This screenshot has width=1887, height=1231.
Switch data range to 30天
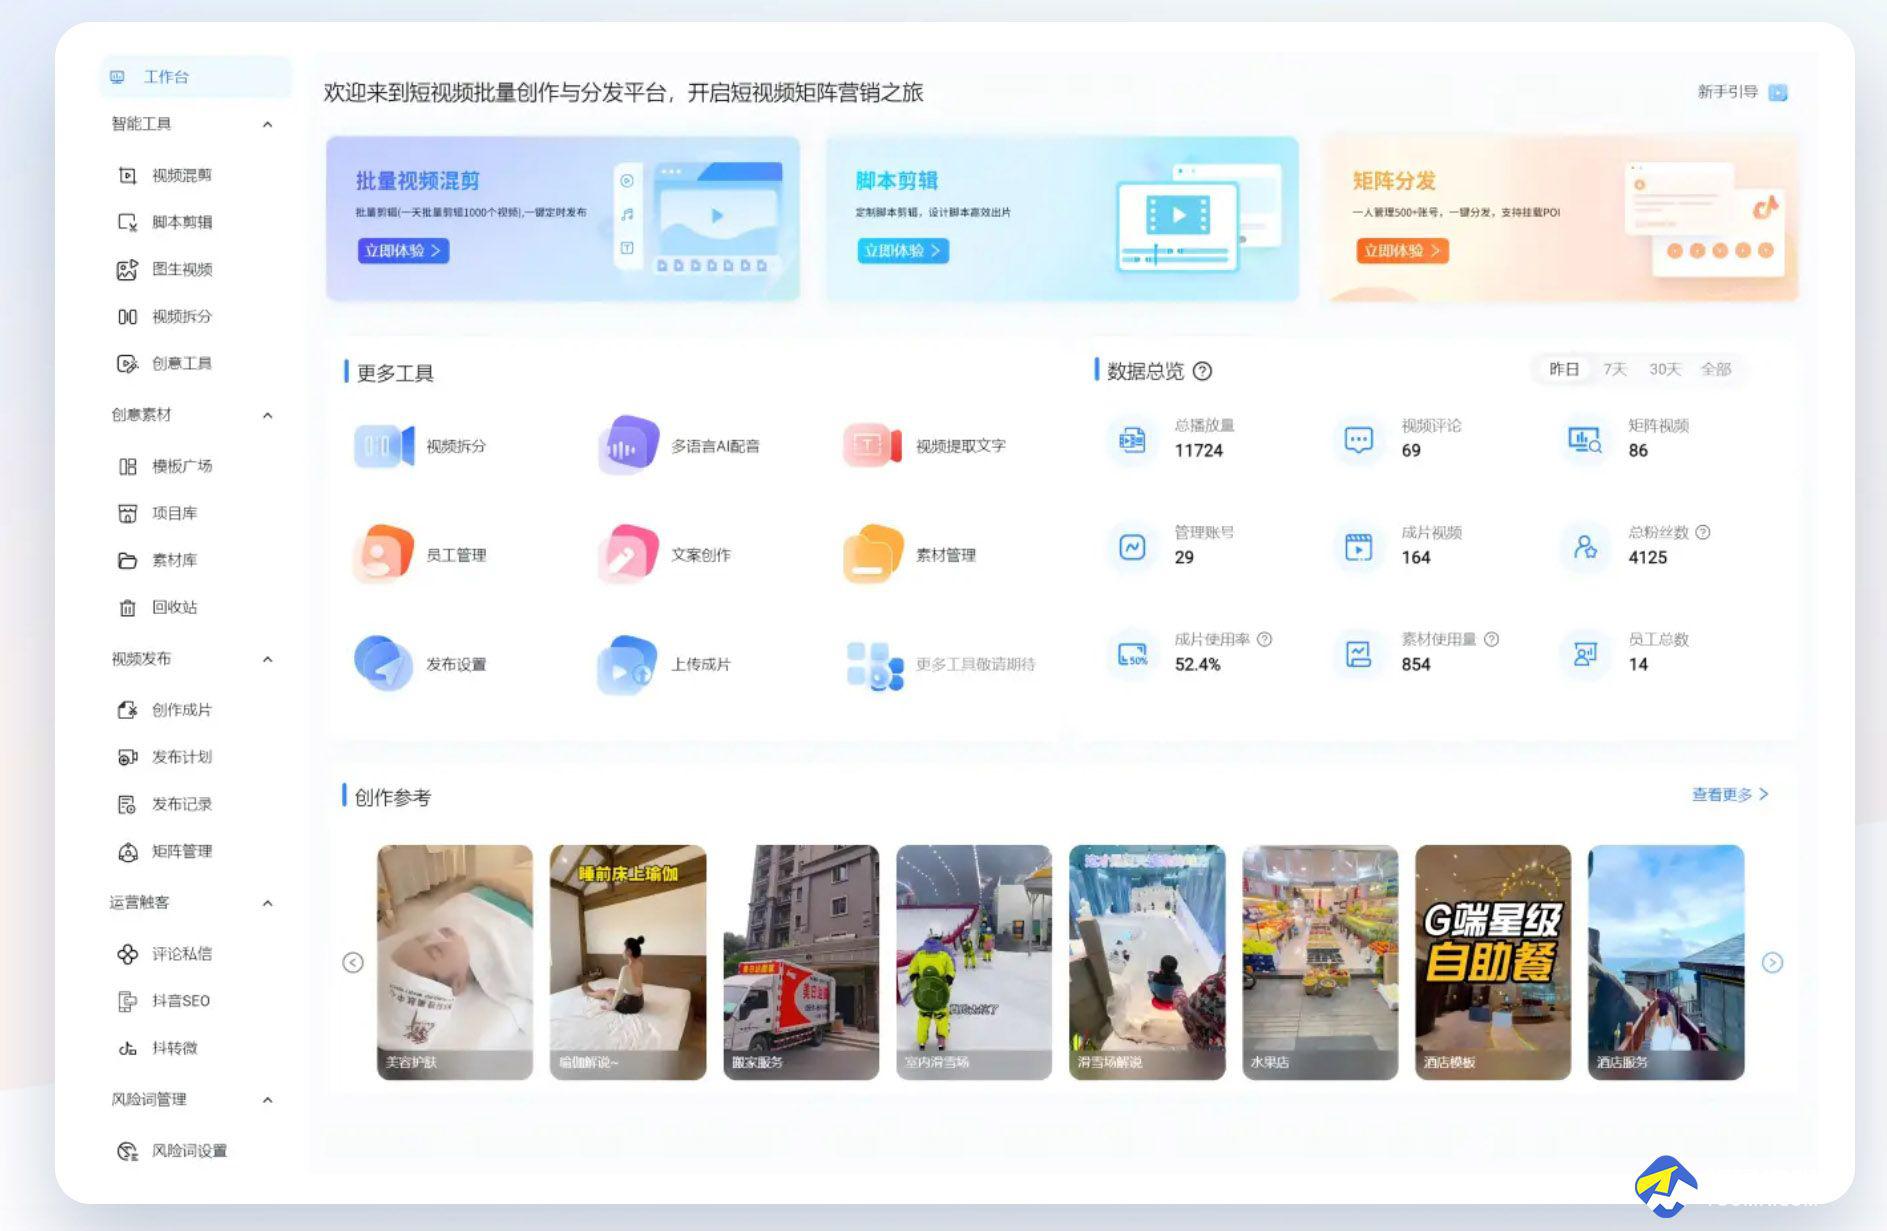(1665, 369)
